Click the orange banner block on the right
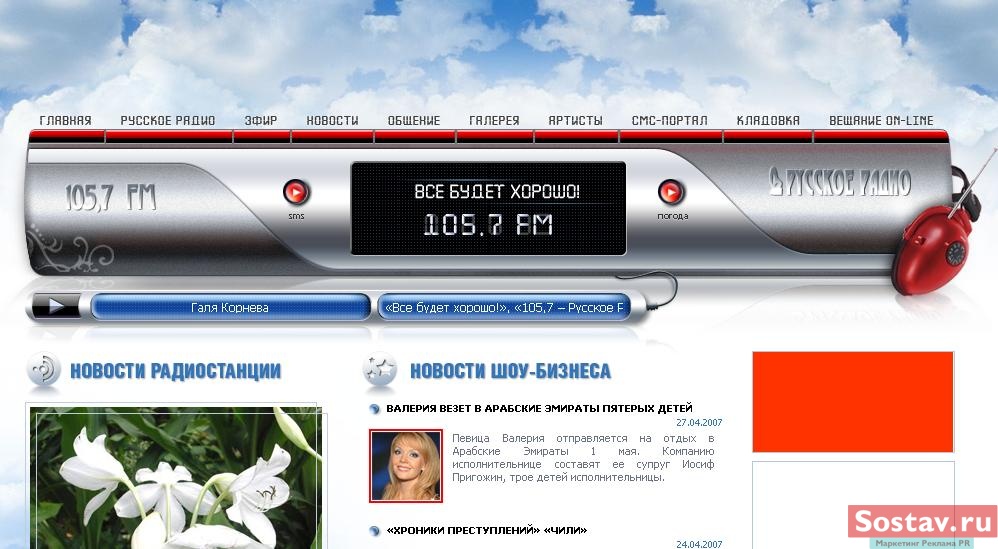 853,402
